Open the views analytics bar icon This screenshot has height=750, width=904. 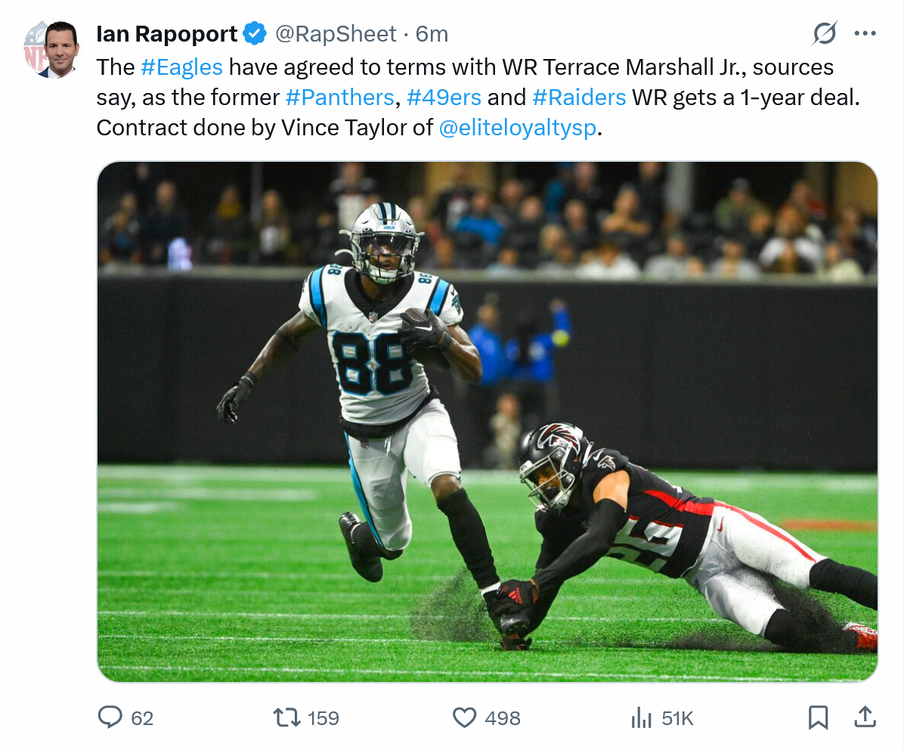pos(641,718)
